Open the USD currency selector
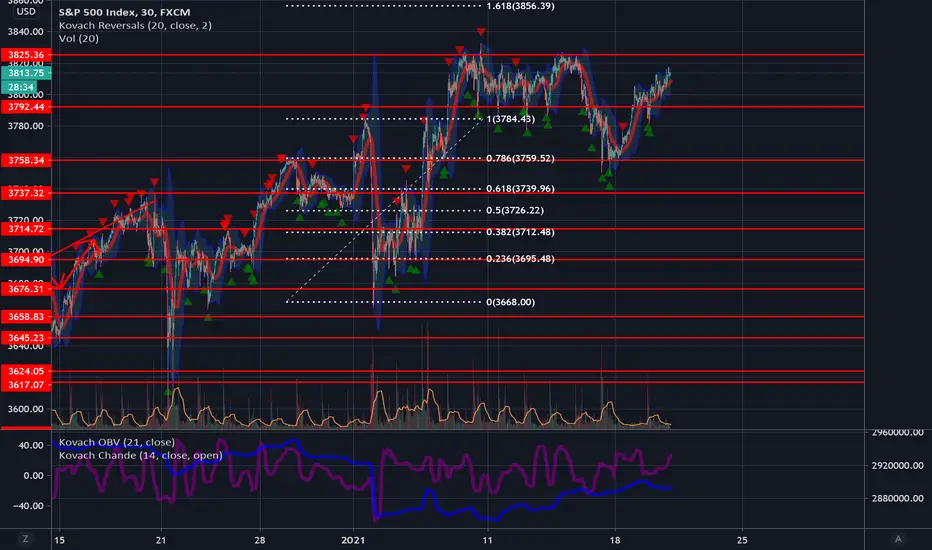932x550 pixels. 26,11
